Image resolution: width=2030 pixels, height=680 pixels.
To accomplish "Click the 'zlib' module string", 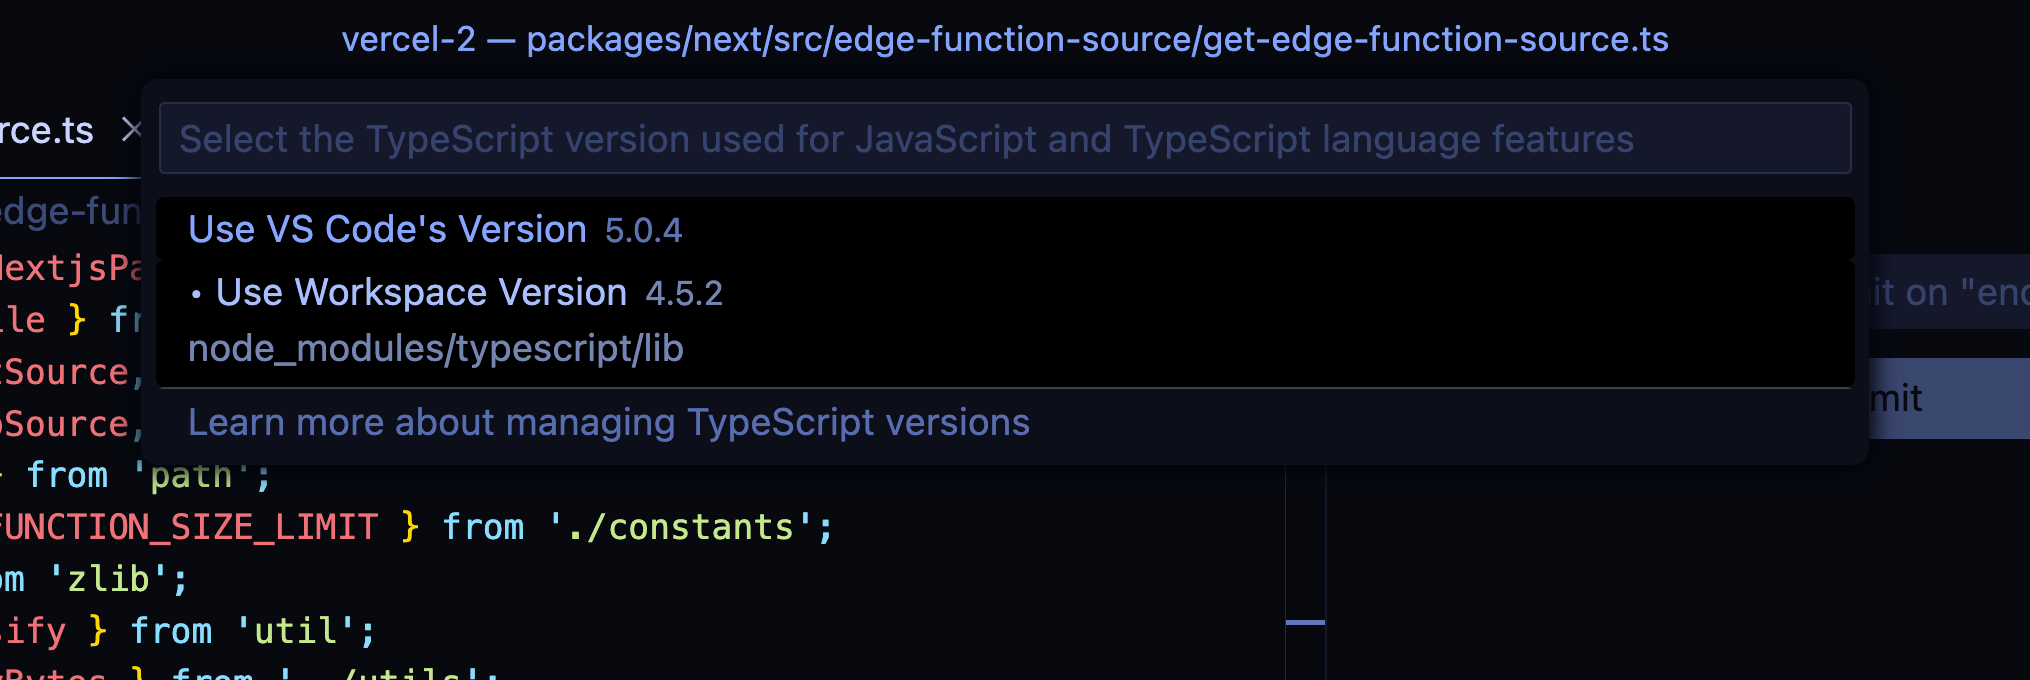I will pyautogui.click(x=108, y=579).
